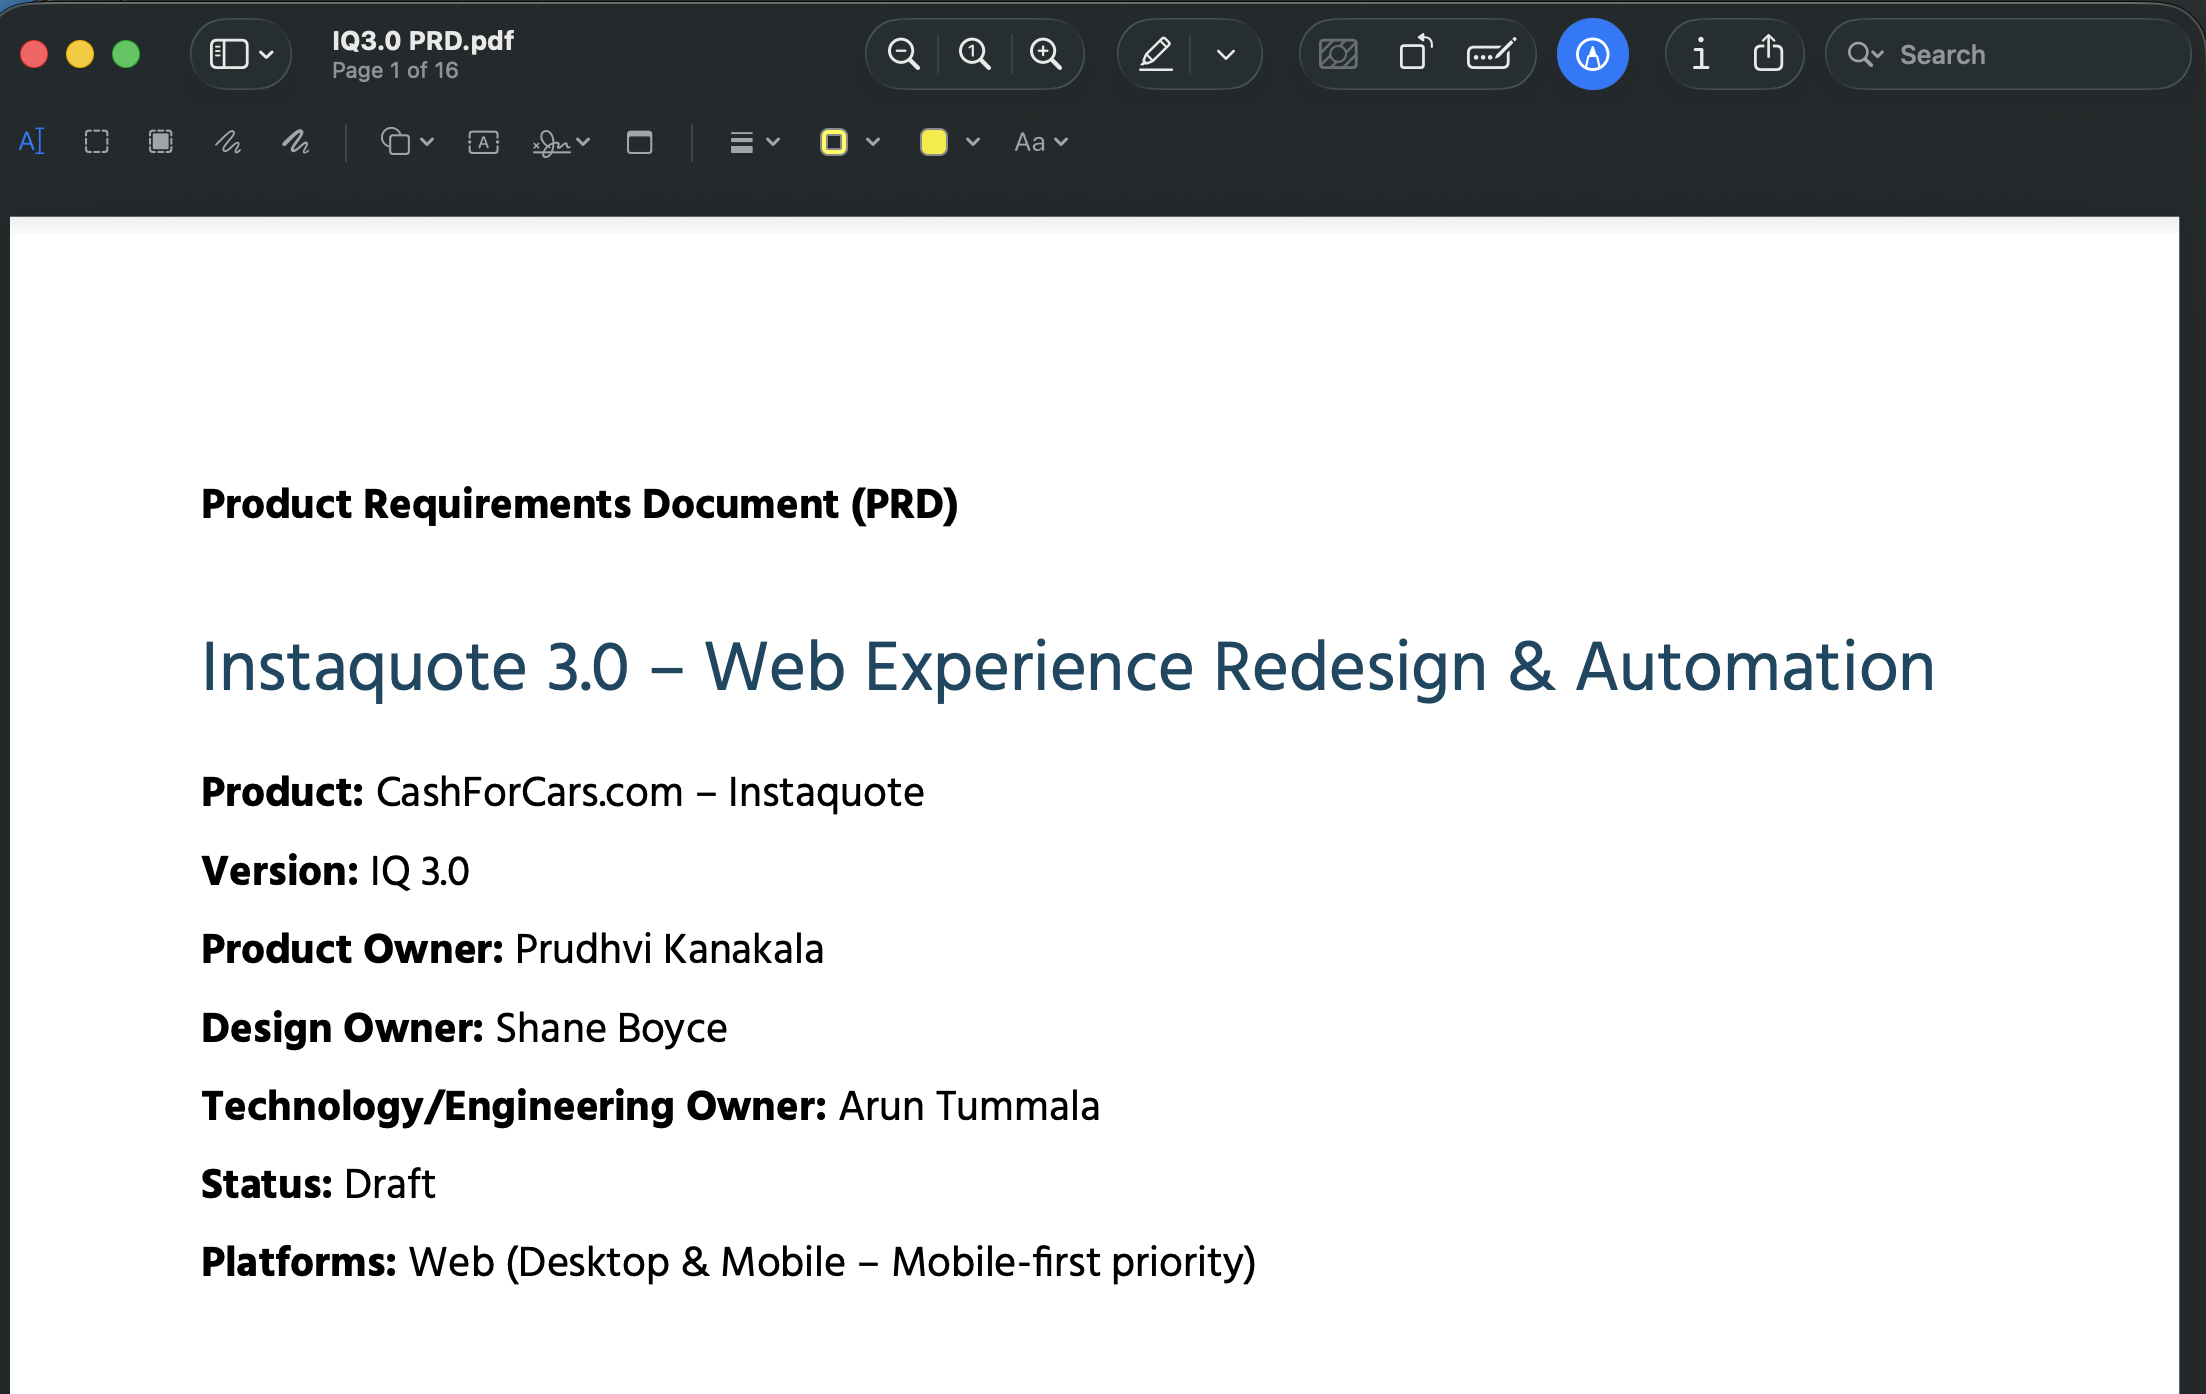Open search options magnifier chevron
The height and width of the screenshot is (1394, 2206).
pyautogui.click(x=1865, y=55)
